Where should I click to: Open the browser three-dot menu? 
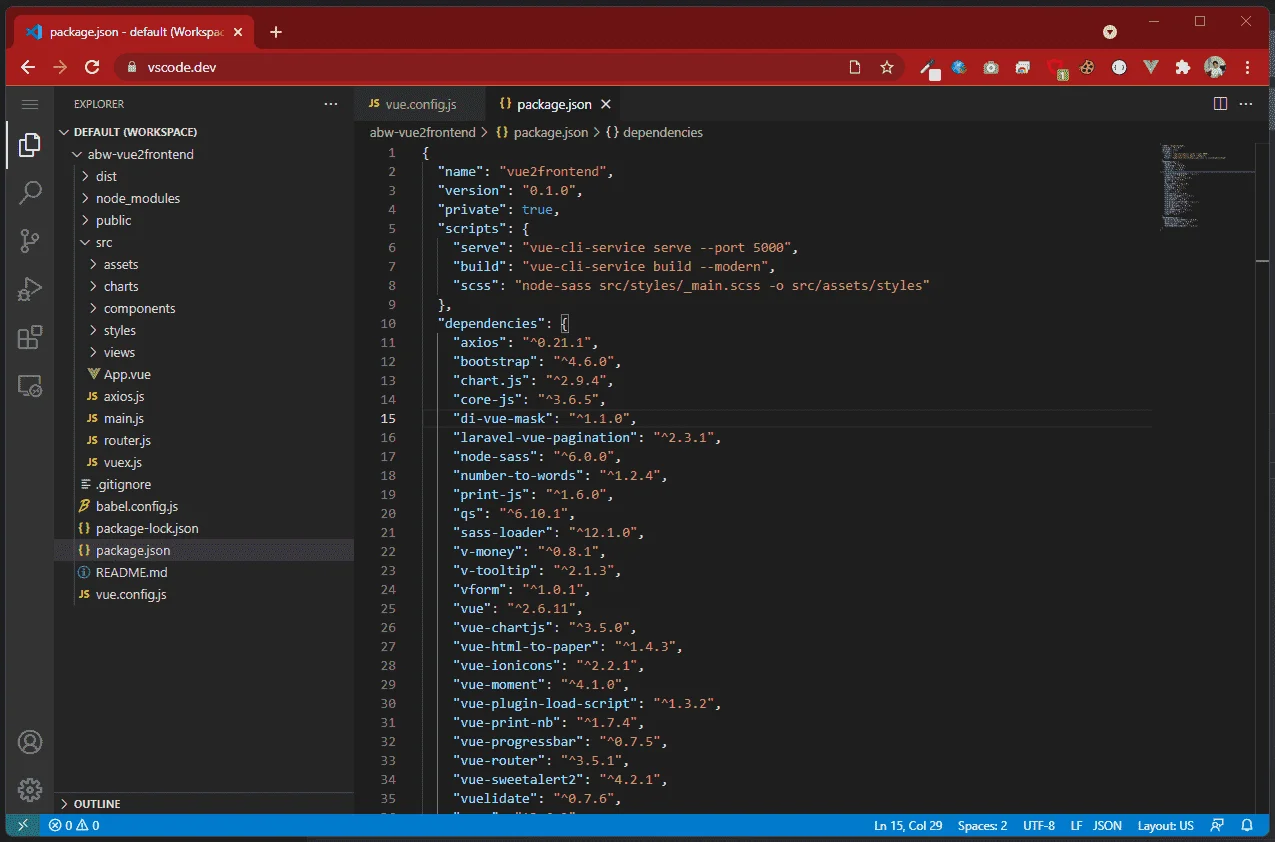pyautogui.click(x=1247, y=67)
